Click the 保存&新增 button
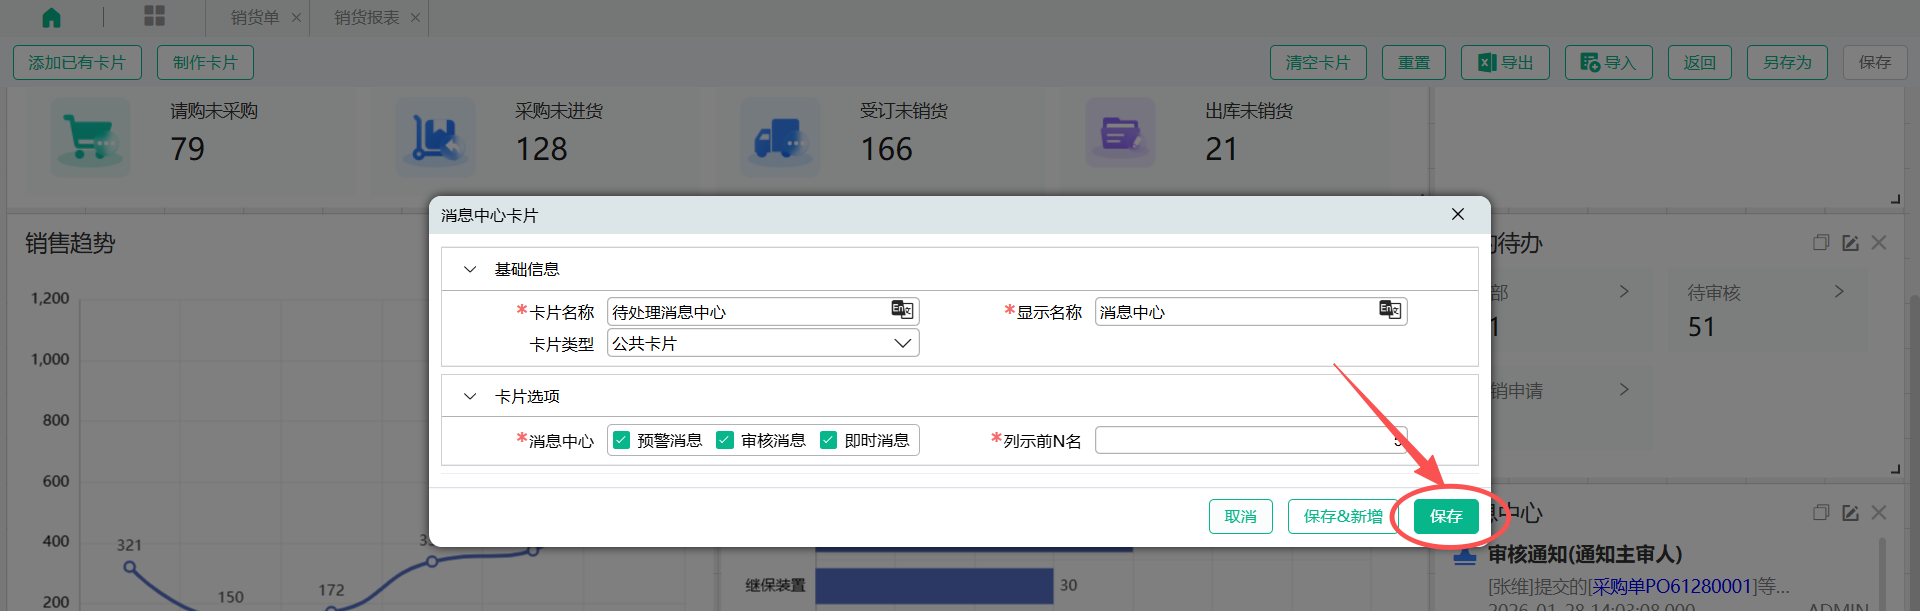Screen dimensions: 1920x611 tap(1343, 516)
